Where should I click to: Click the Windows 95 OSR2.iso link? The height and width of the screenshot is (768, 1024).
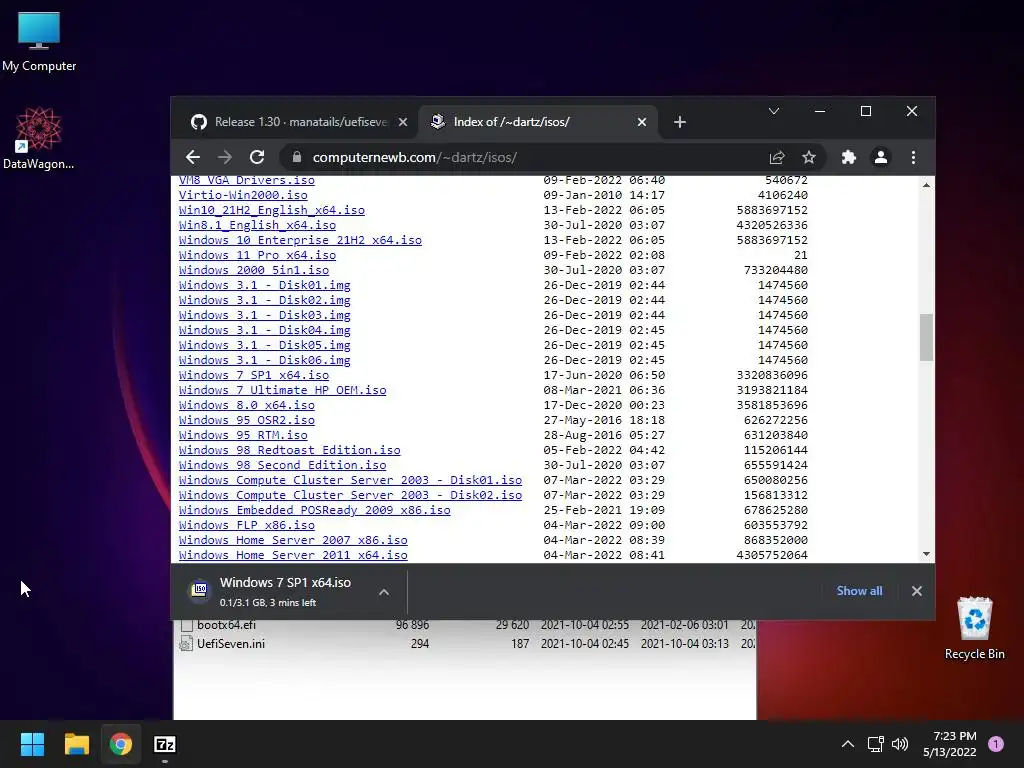pos(247,420)
